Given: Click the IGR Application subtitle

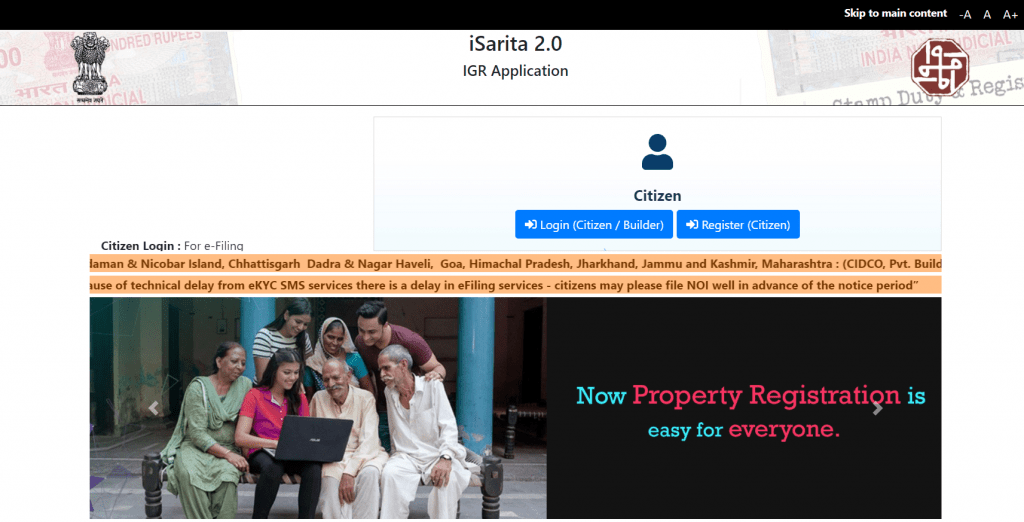Looking at the screenshot, I should (x=515, y=71).
